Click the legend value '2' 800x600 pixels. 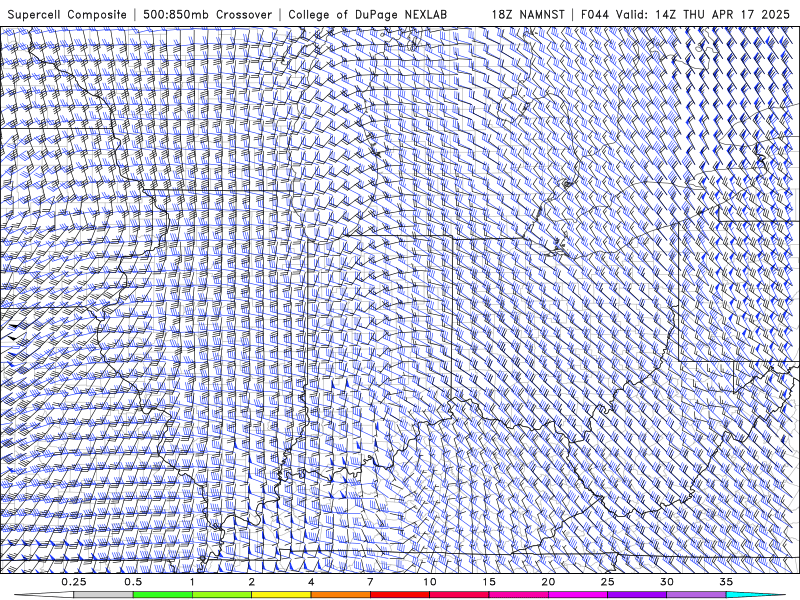(252, 582)
